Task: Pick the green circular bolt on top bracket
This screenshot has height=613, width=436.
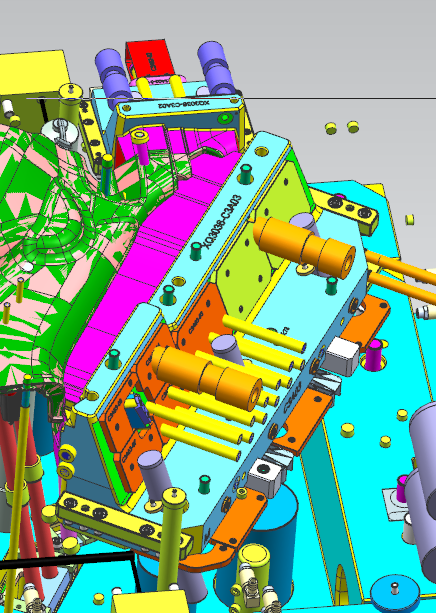Action: [225, 117]
